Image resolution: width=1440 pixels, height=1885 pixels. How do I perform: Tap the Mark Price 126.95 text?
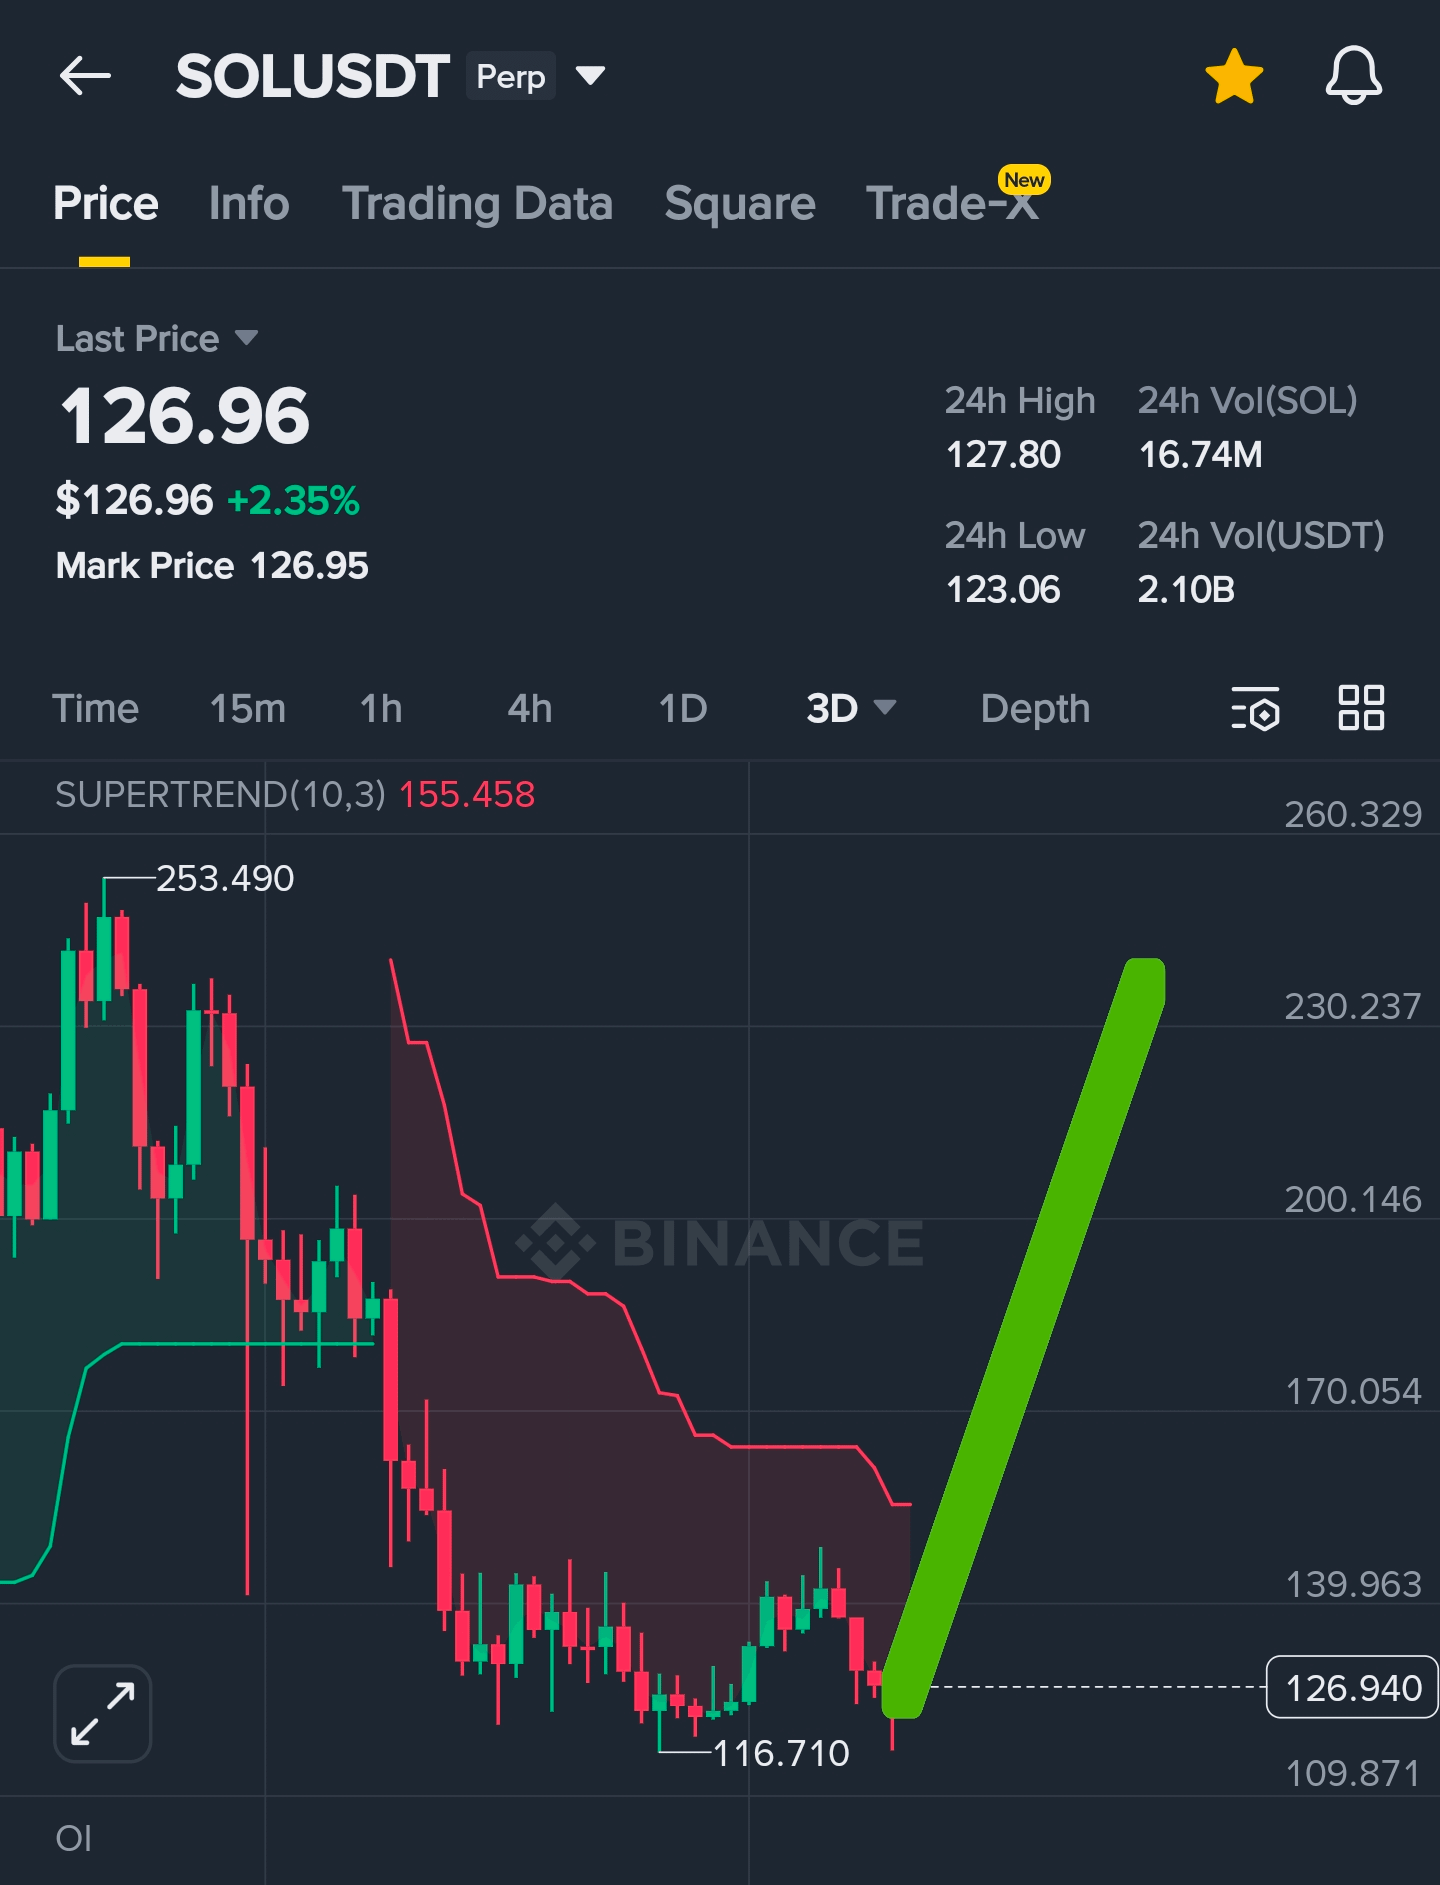point(212,566)
